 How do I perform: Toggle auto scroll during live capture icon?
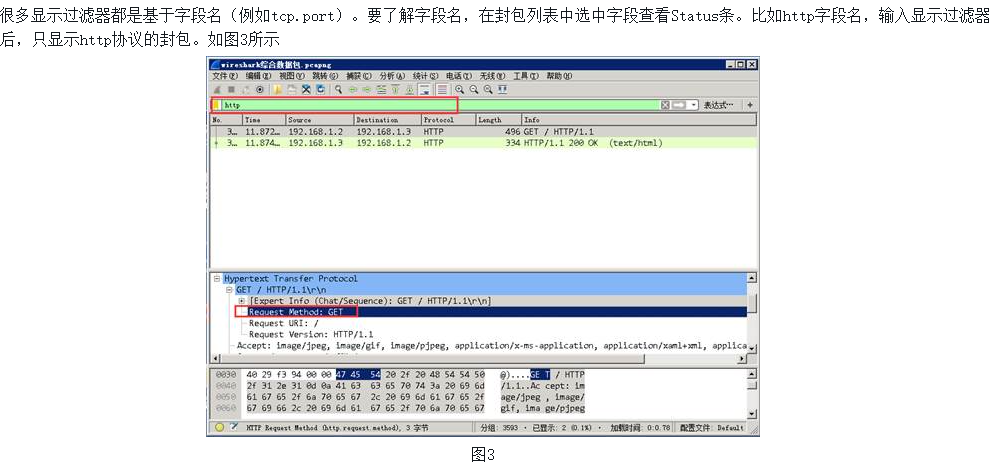pos(424,90)
